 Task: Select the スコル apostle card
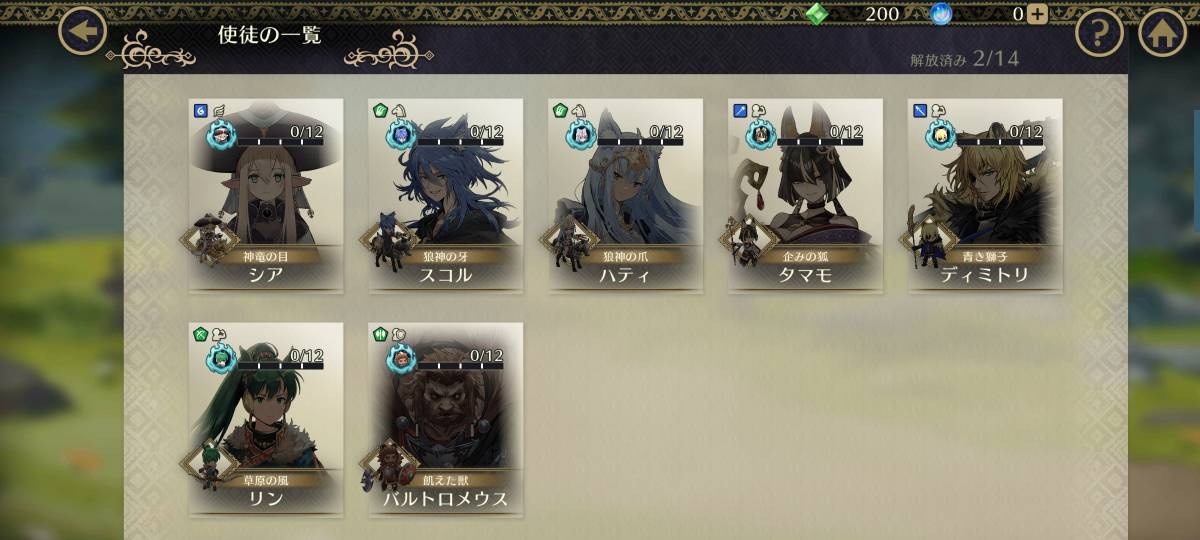(x=446, y=195)
